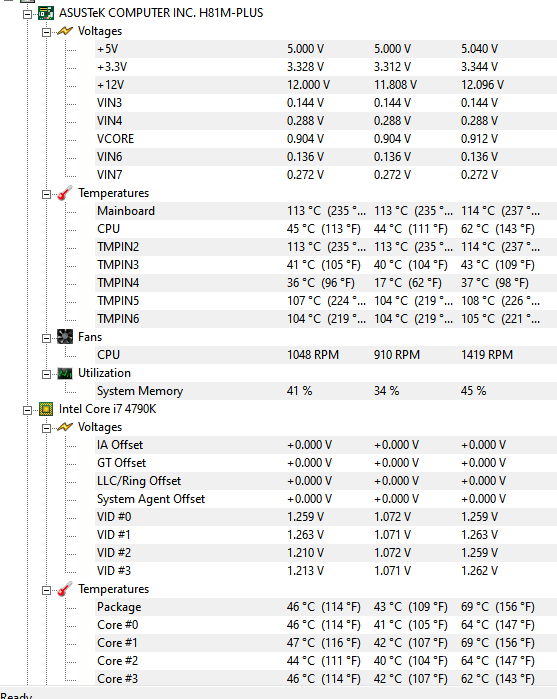Select the Package temperature row
Screen dimensions: 557x699
pyautogui.click(x=326, y=607)
